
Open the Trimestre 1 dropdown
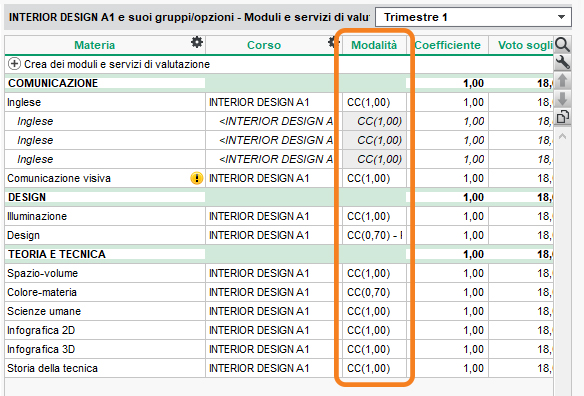click(x=473, y=17)
